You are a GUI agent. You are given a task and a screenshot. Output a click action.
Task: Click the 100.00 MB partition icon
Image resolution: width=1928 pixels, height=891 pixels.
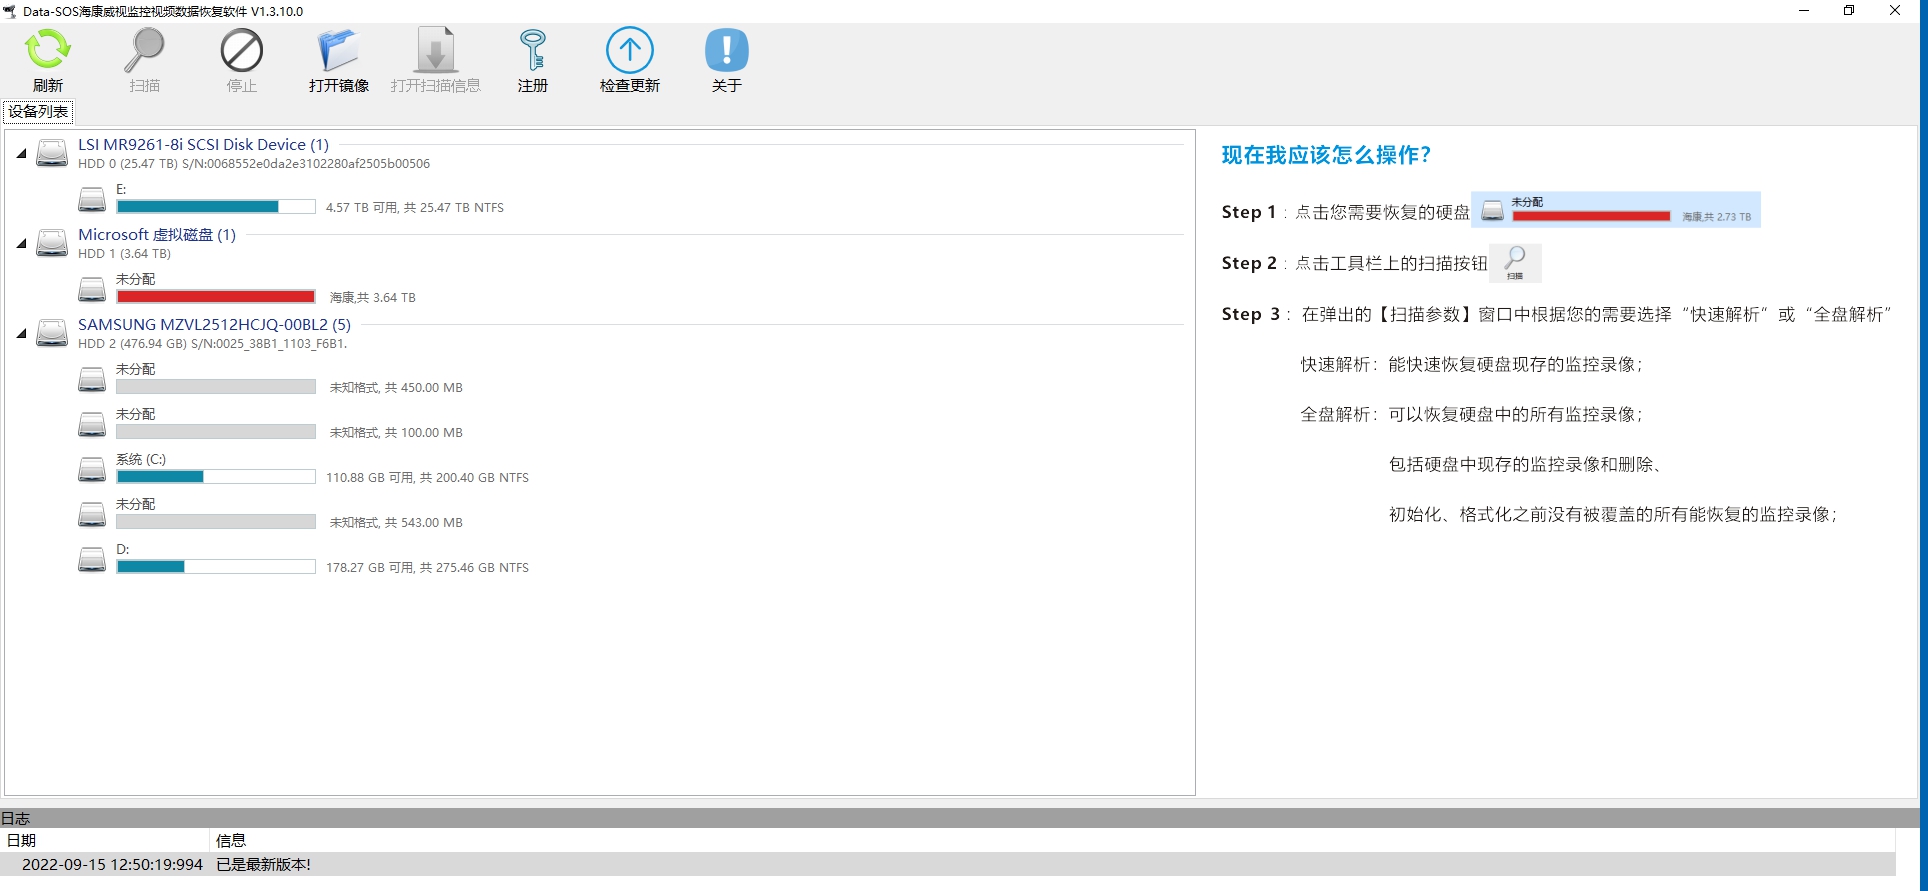click(92, 425)
